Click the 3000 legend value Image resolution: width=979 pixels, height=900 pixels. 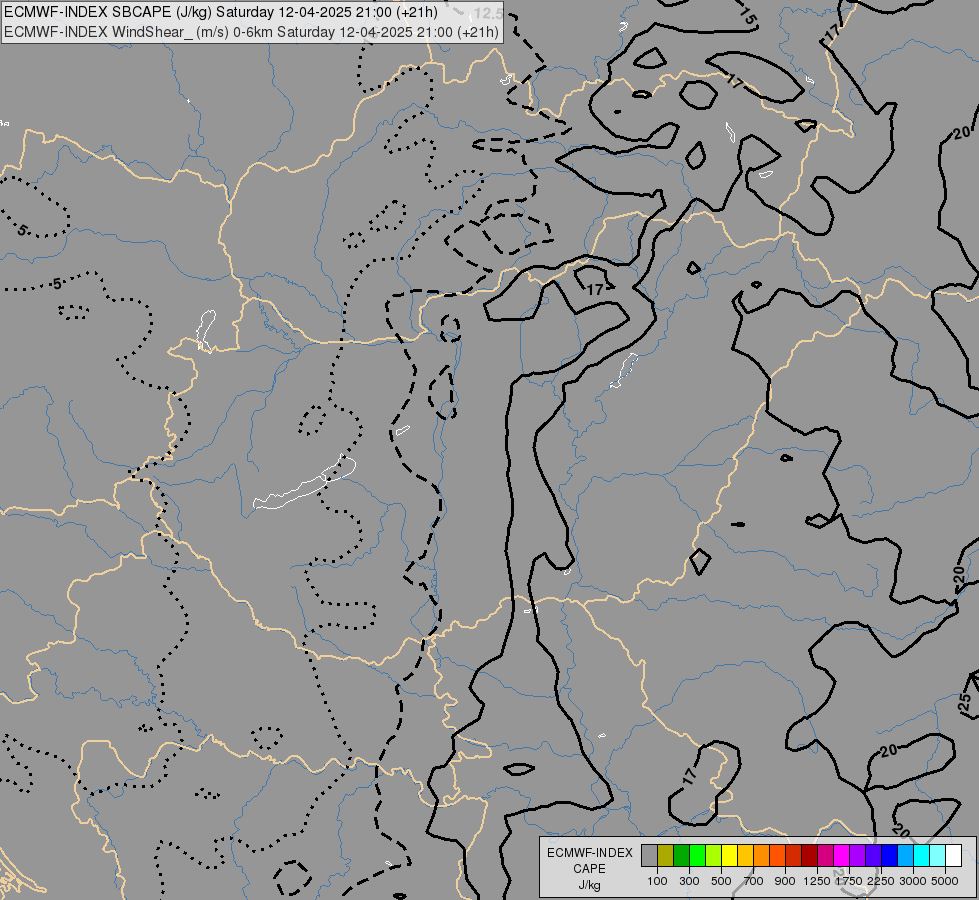(x=913, y=881)
